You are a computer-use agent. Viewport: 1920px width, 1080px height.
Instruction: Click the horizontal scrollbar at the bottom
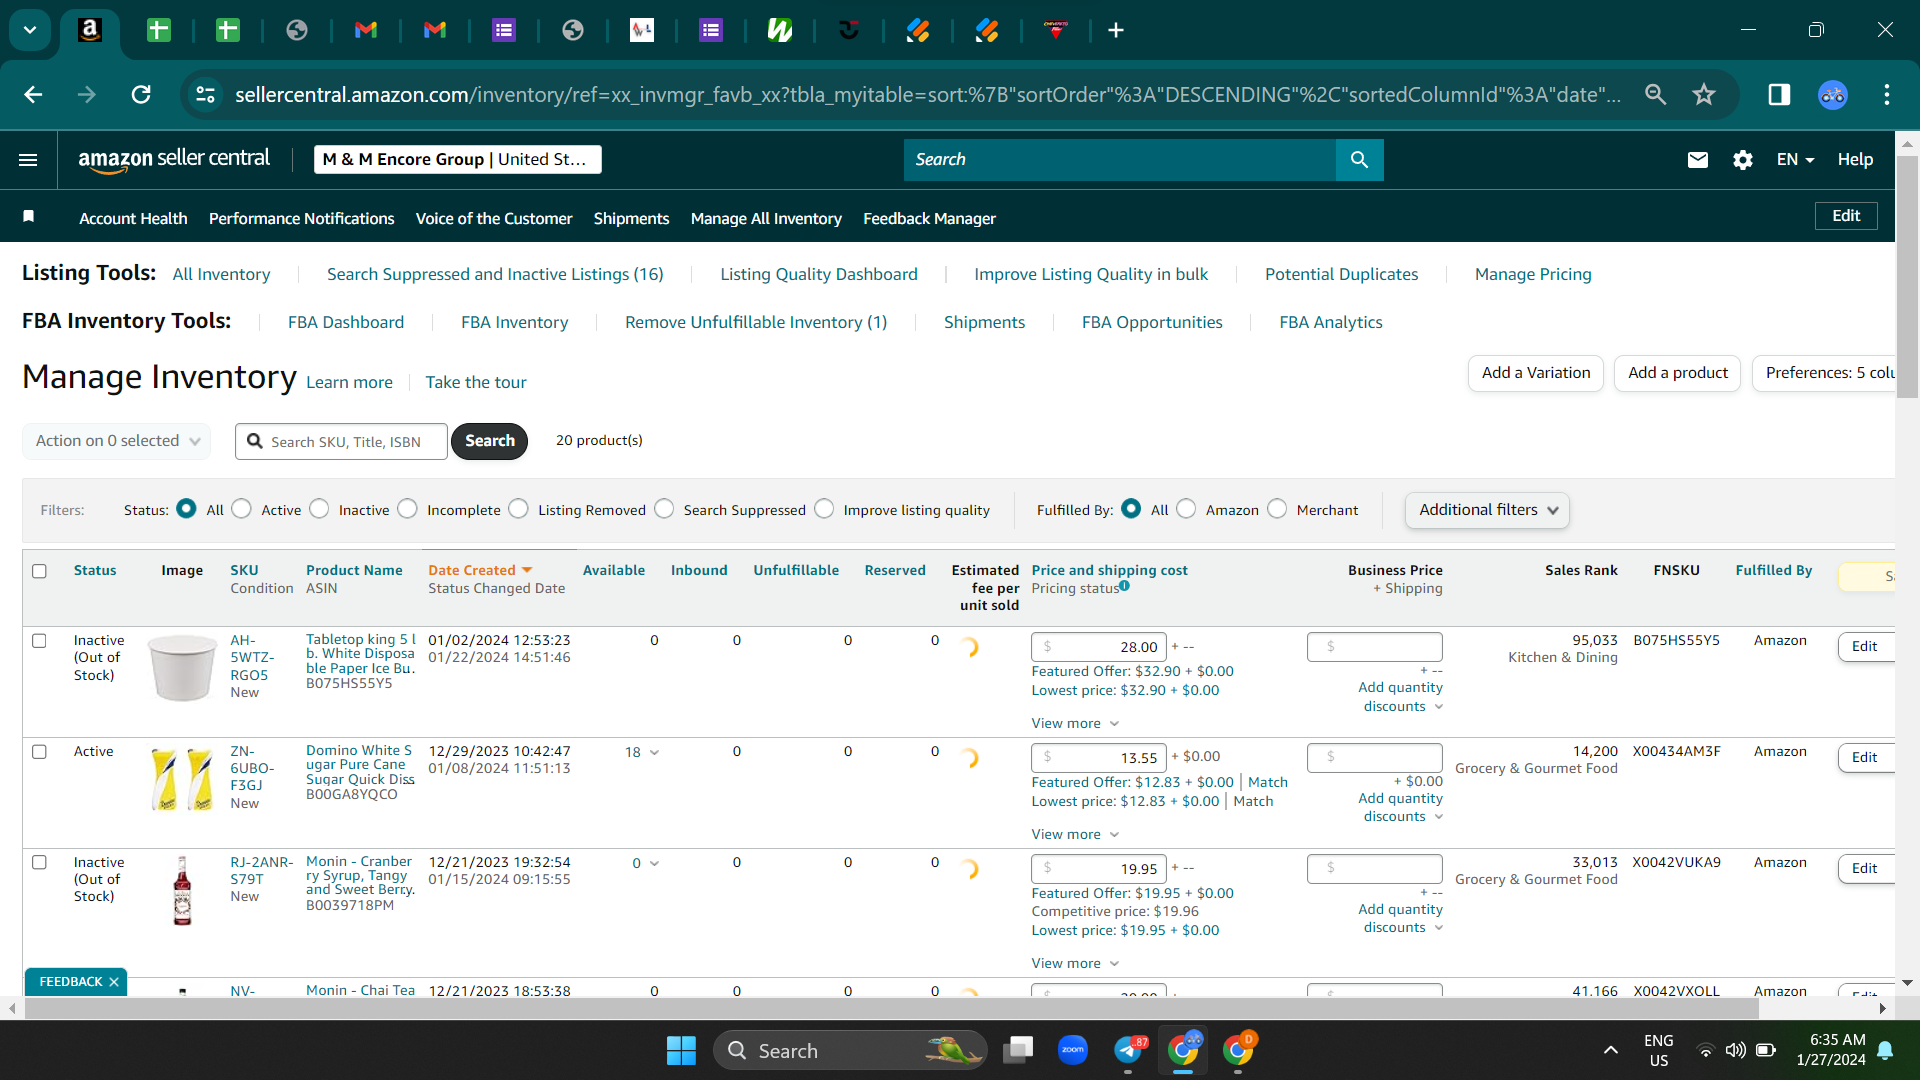click(891, 1009)
